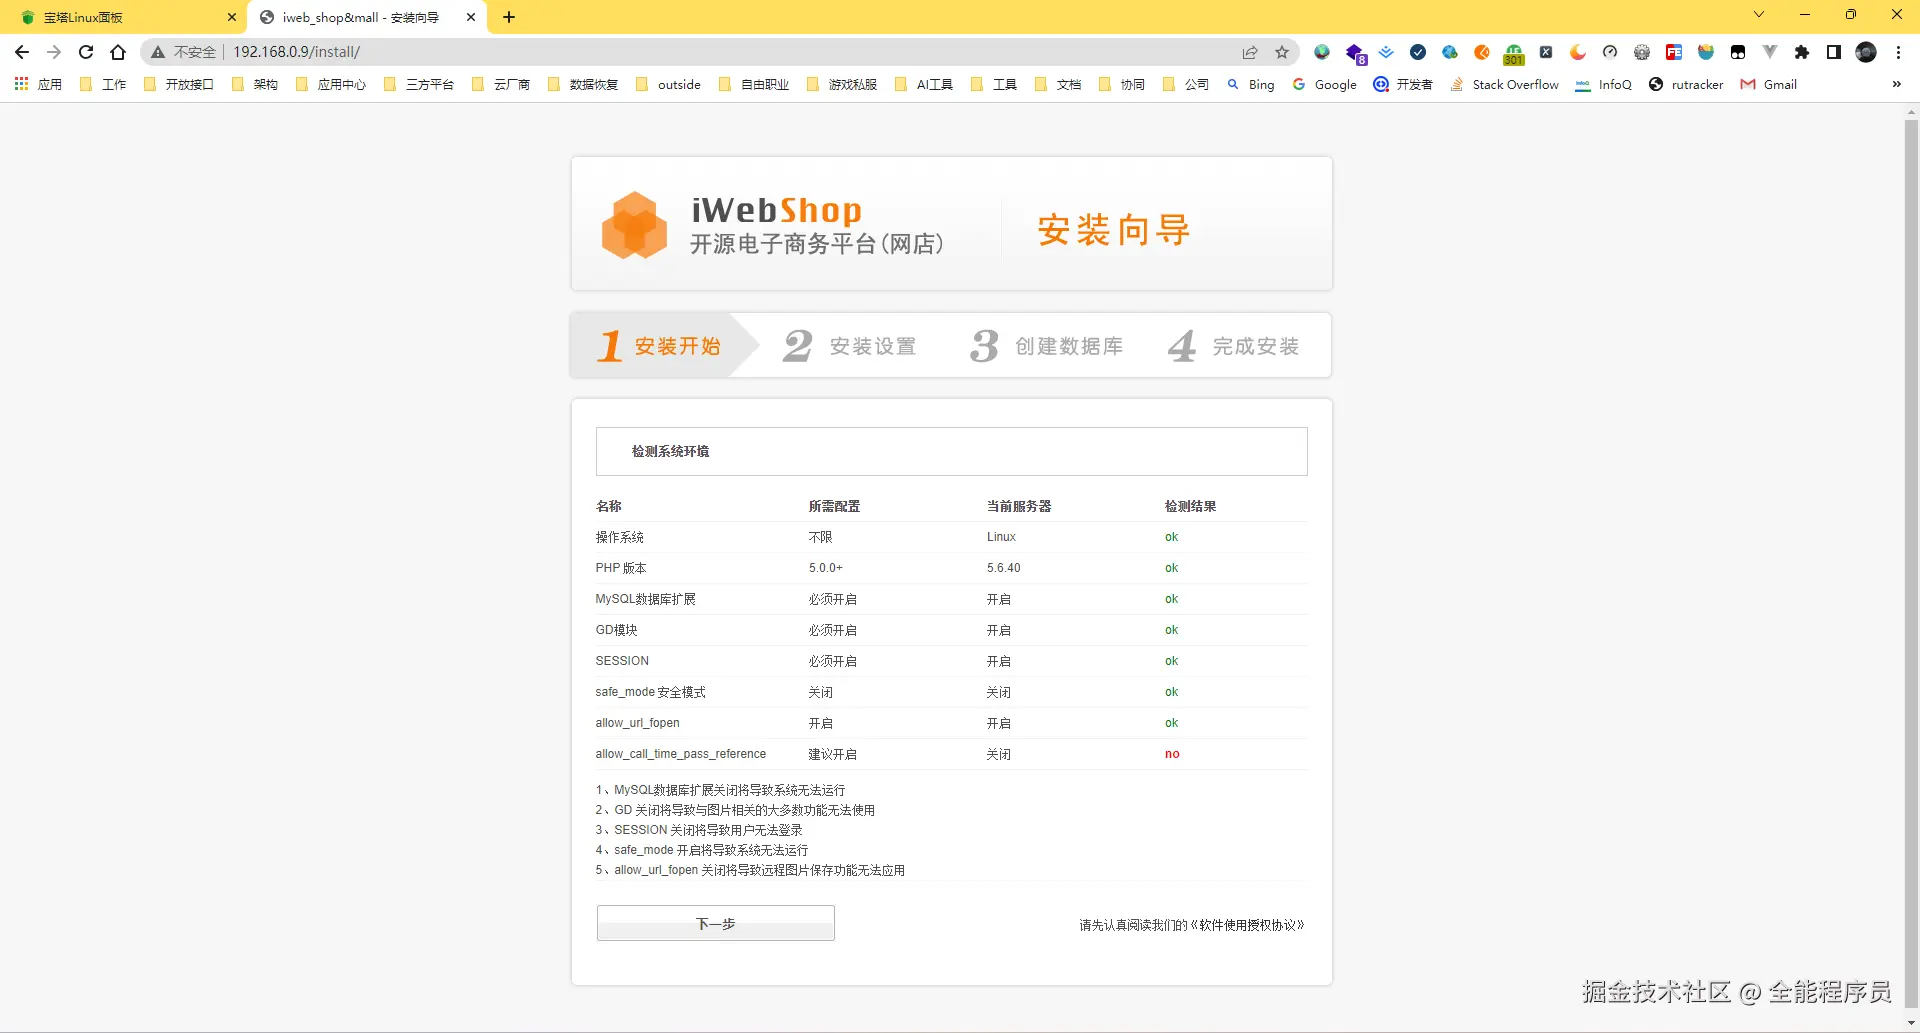Expand the 数据恢复 bookmark folder
The height and width of the screenshot is (1033, 1920).
(583, 85)
